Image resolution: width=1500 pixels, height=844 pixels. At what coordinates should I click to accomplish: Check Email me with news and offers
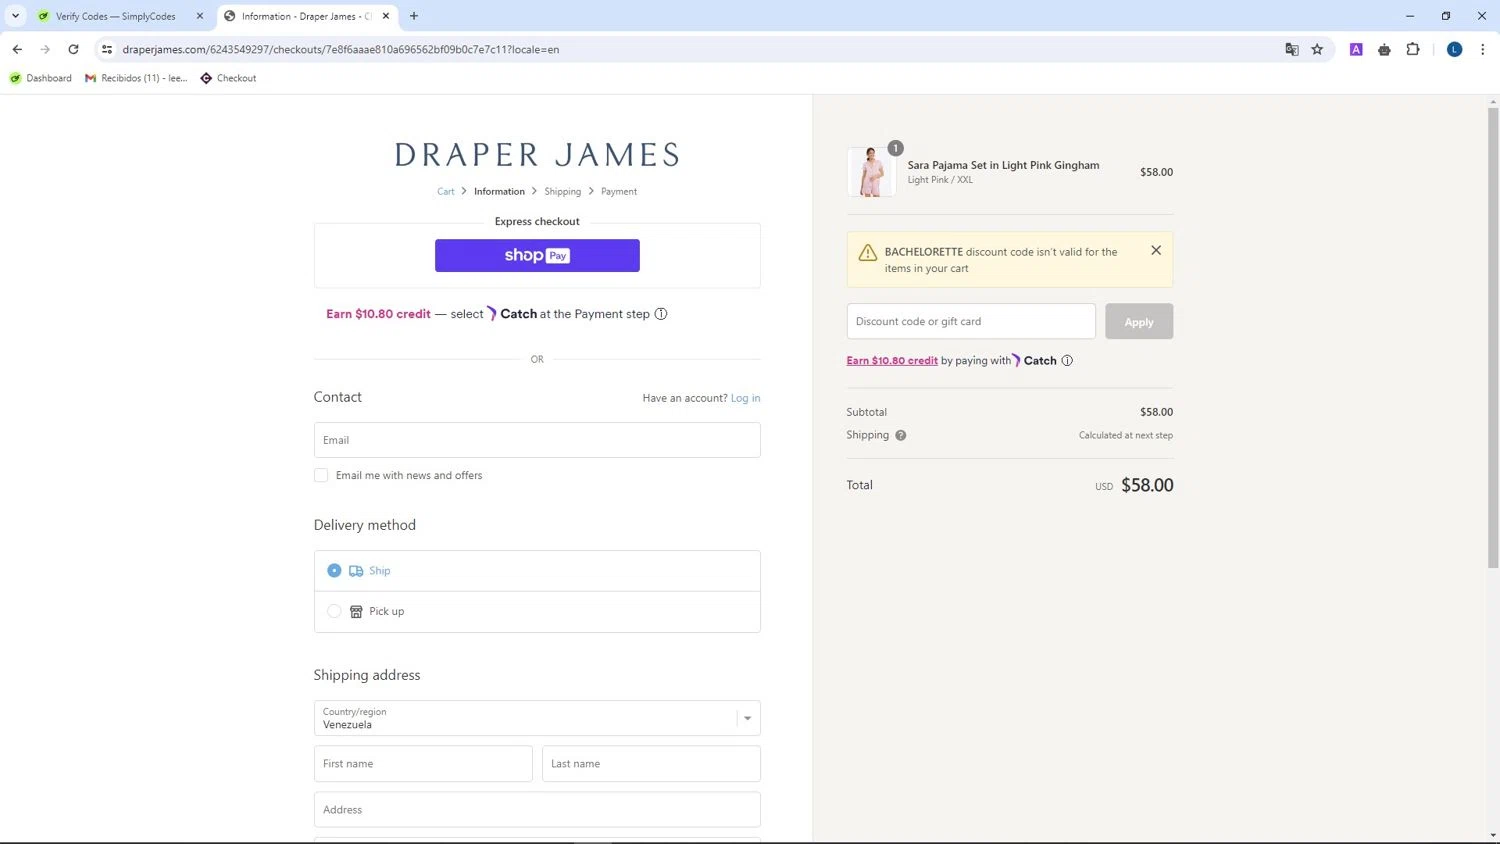321,475
